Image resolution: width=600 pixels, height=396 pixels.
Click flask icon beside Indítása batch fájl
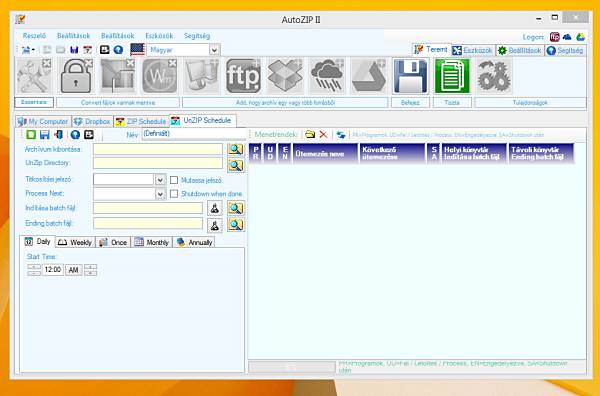[x=215, y=208]
